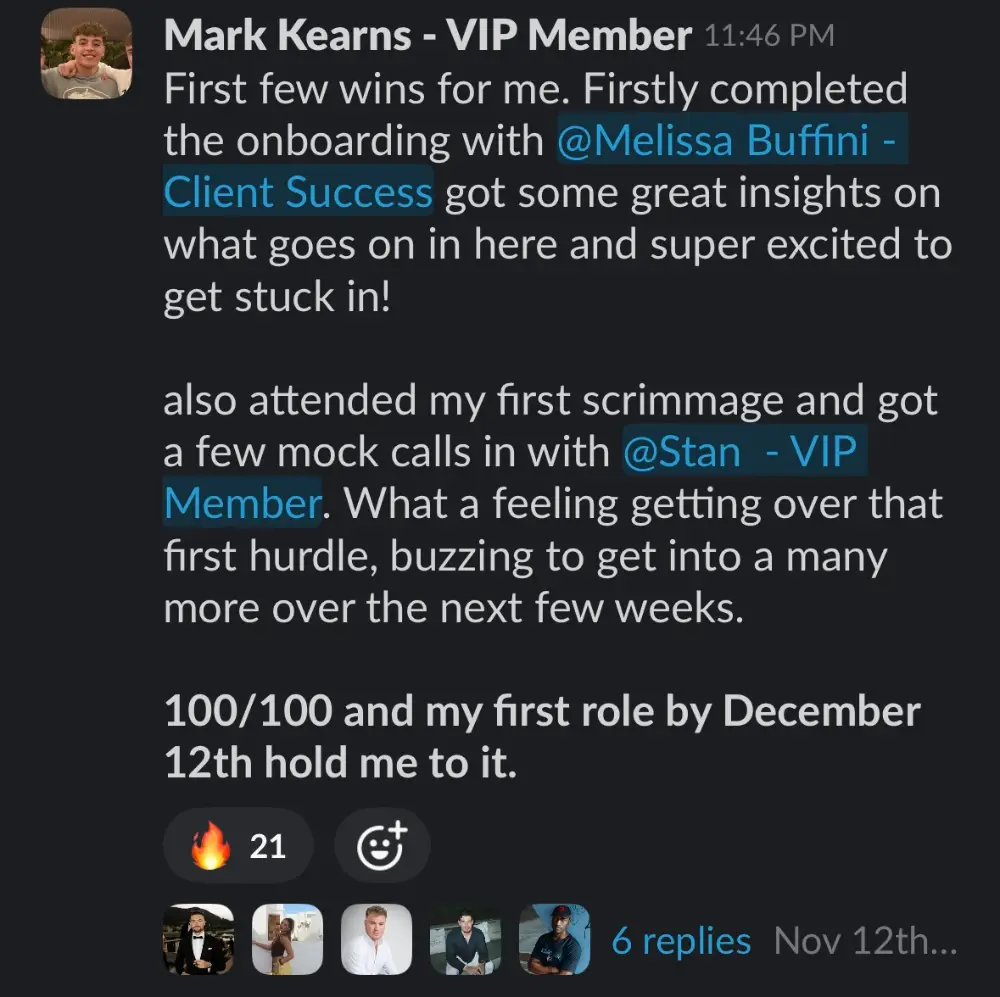Click the blond replier avatar in white shirt
Screen dimensions: 1000x997
coord(377,940)
